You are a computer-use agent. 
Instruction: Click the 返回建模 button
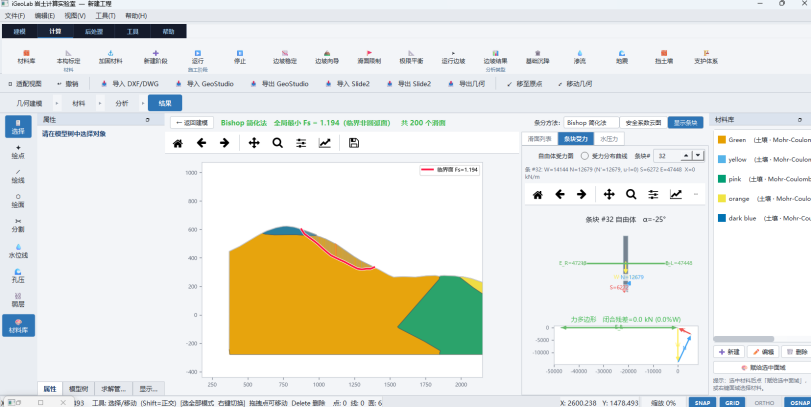click(192, 123)
